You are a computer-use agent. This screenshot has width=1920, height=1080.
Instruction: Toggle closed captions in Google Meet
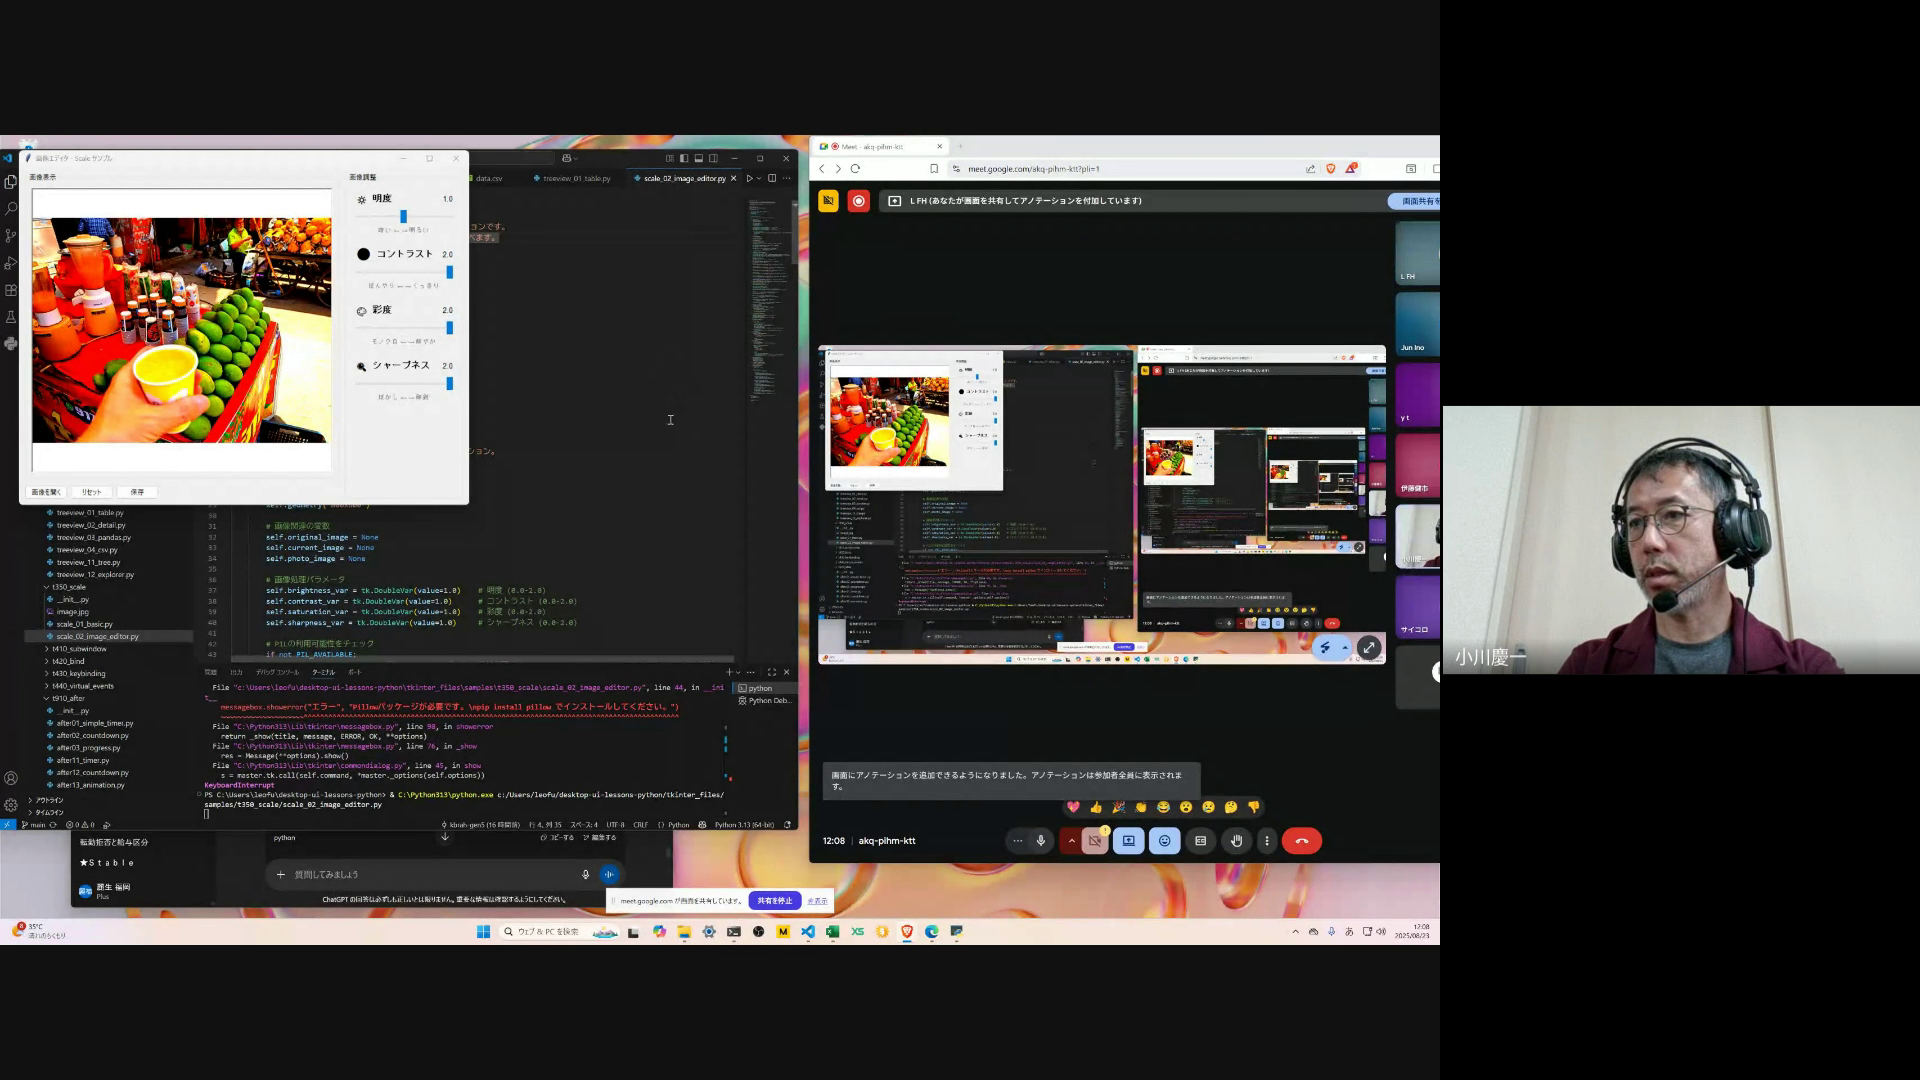point(1200,841)
